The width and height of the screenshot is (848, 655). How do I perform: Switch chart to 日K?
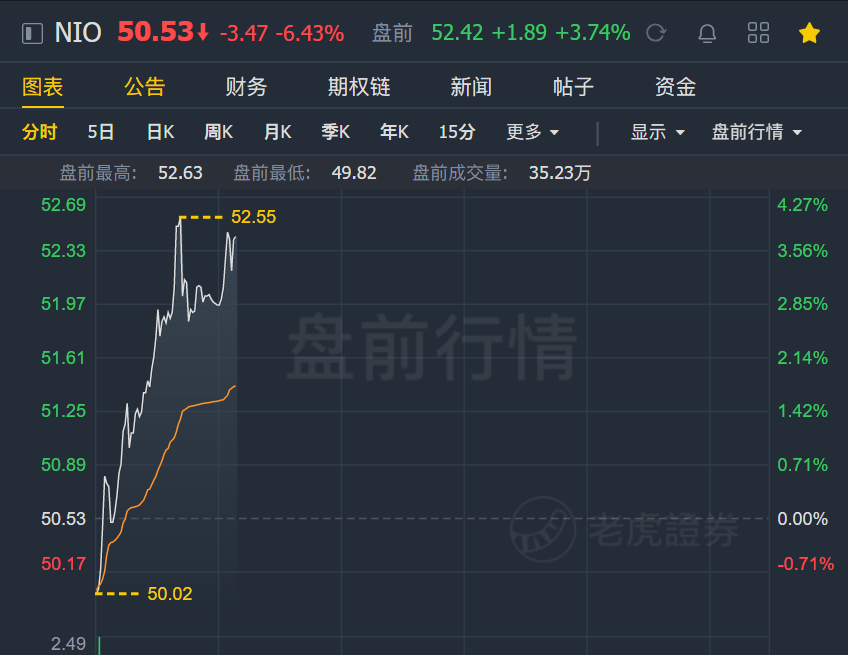pyautogui.click(x=161, y=132)
